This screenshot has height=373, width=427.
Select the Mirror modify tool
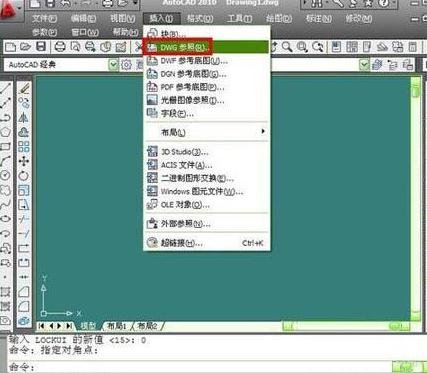pyautogui.click(x=24, y=117)
